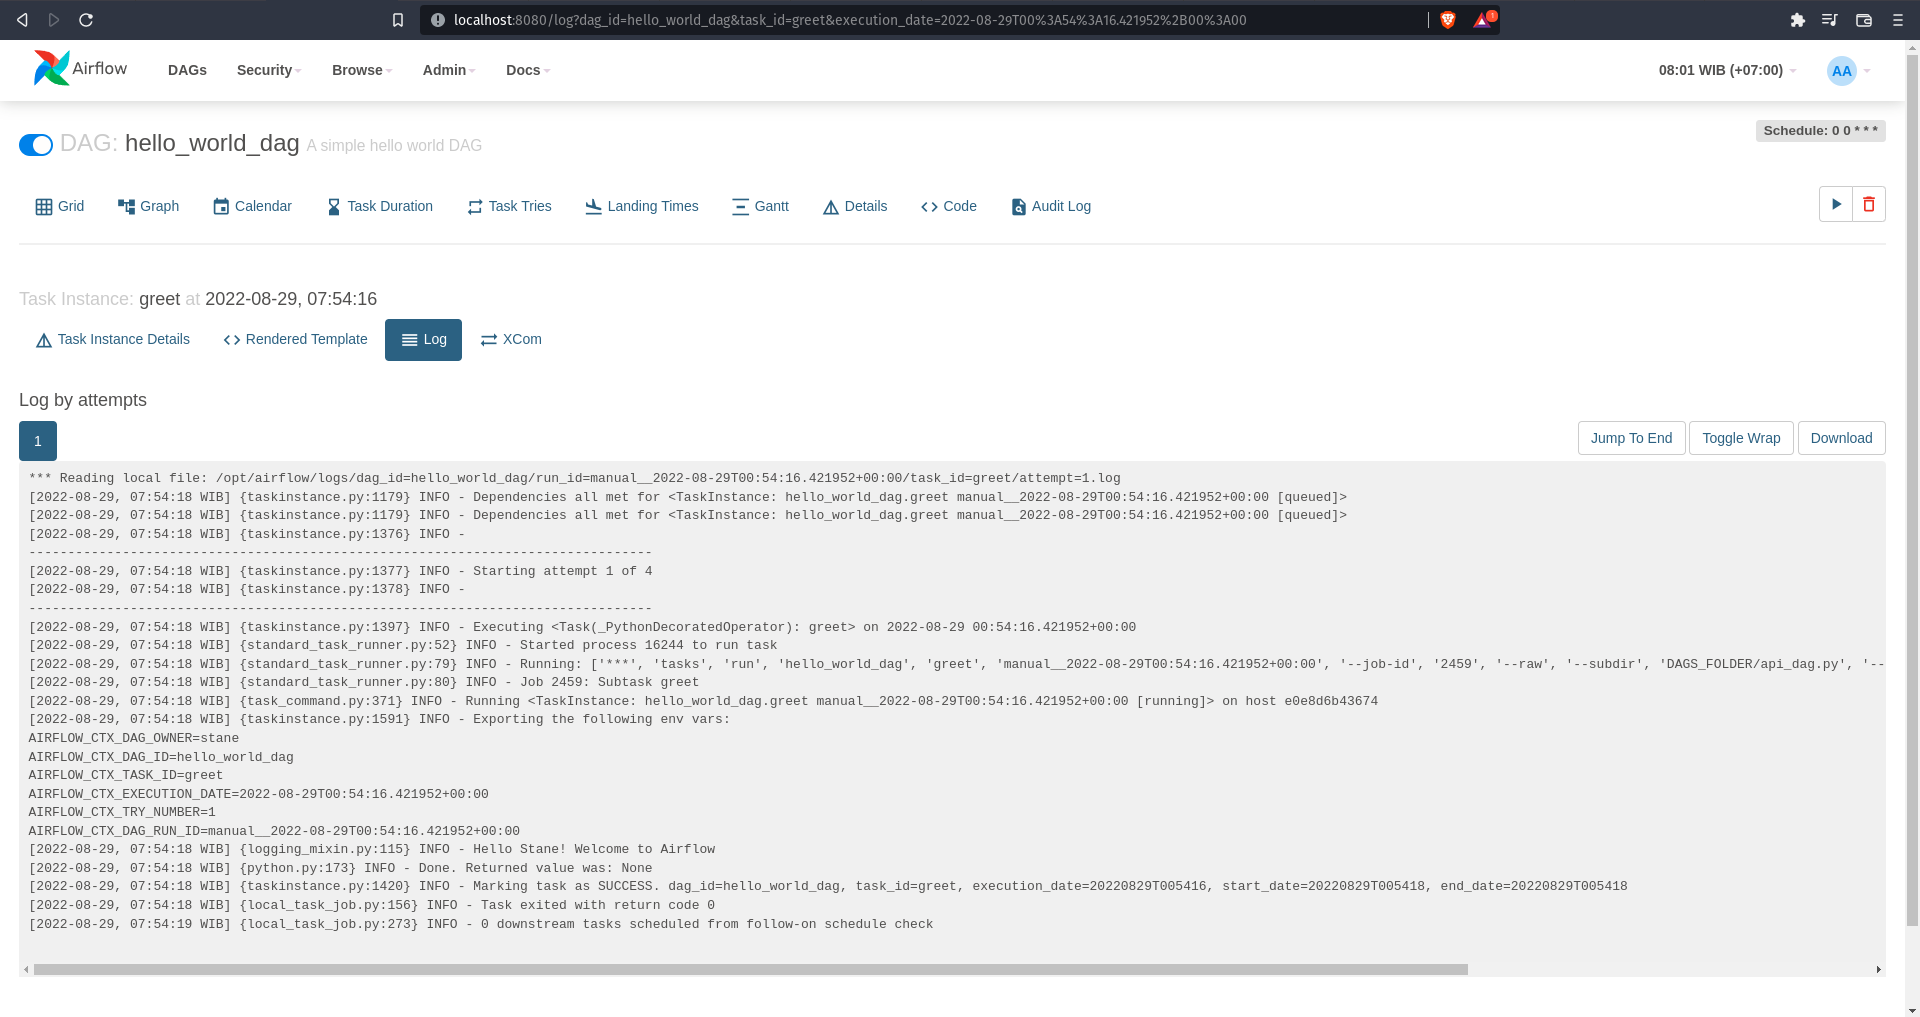Viewport: 1920px width, 1017px height.
Task: Open the AA user account dropdown
Action: pos(1848,71)
